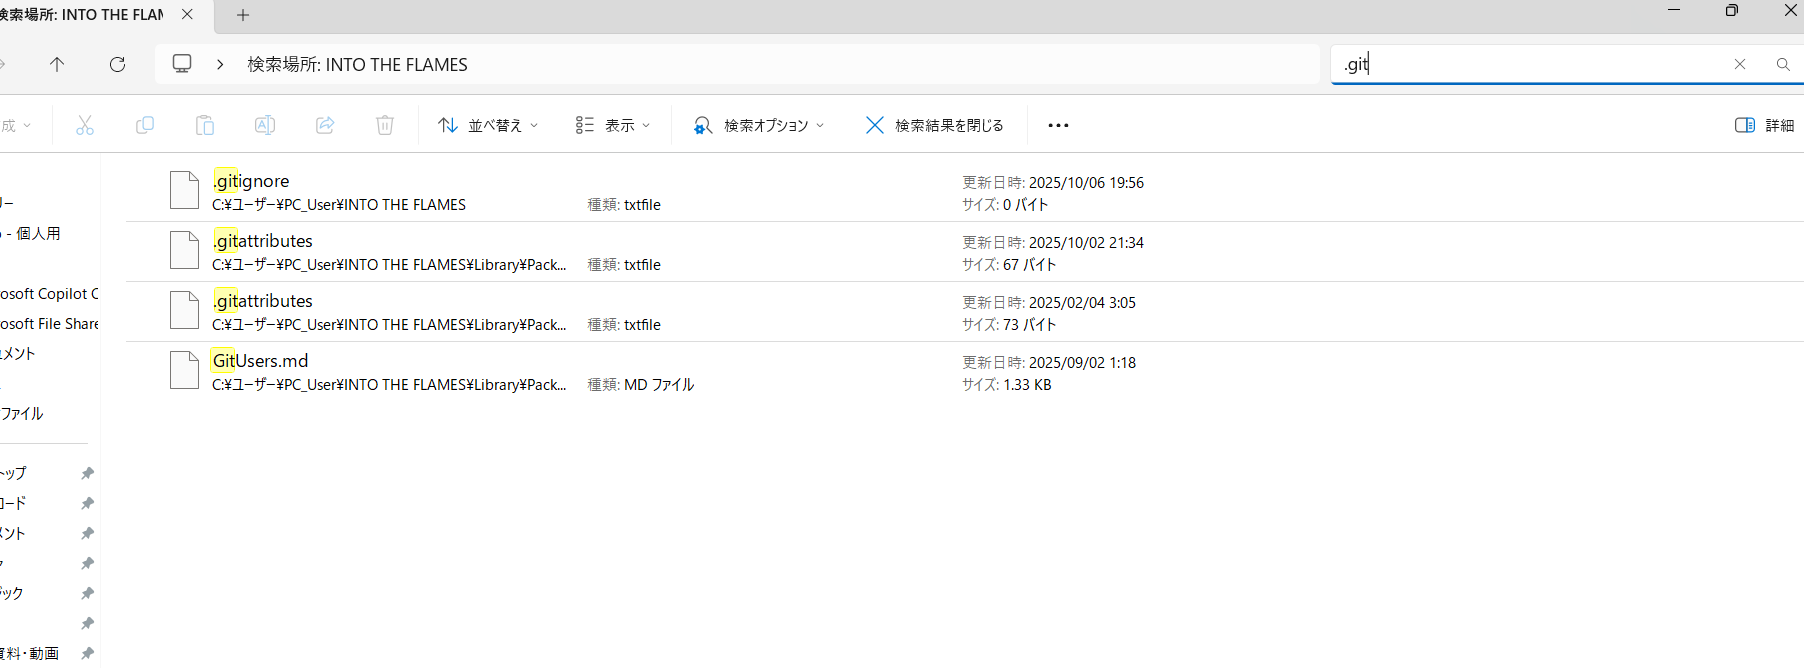Clear the search box text
1804x668 pixels.
click(x=1740, y=64)
